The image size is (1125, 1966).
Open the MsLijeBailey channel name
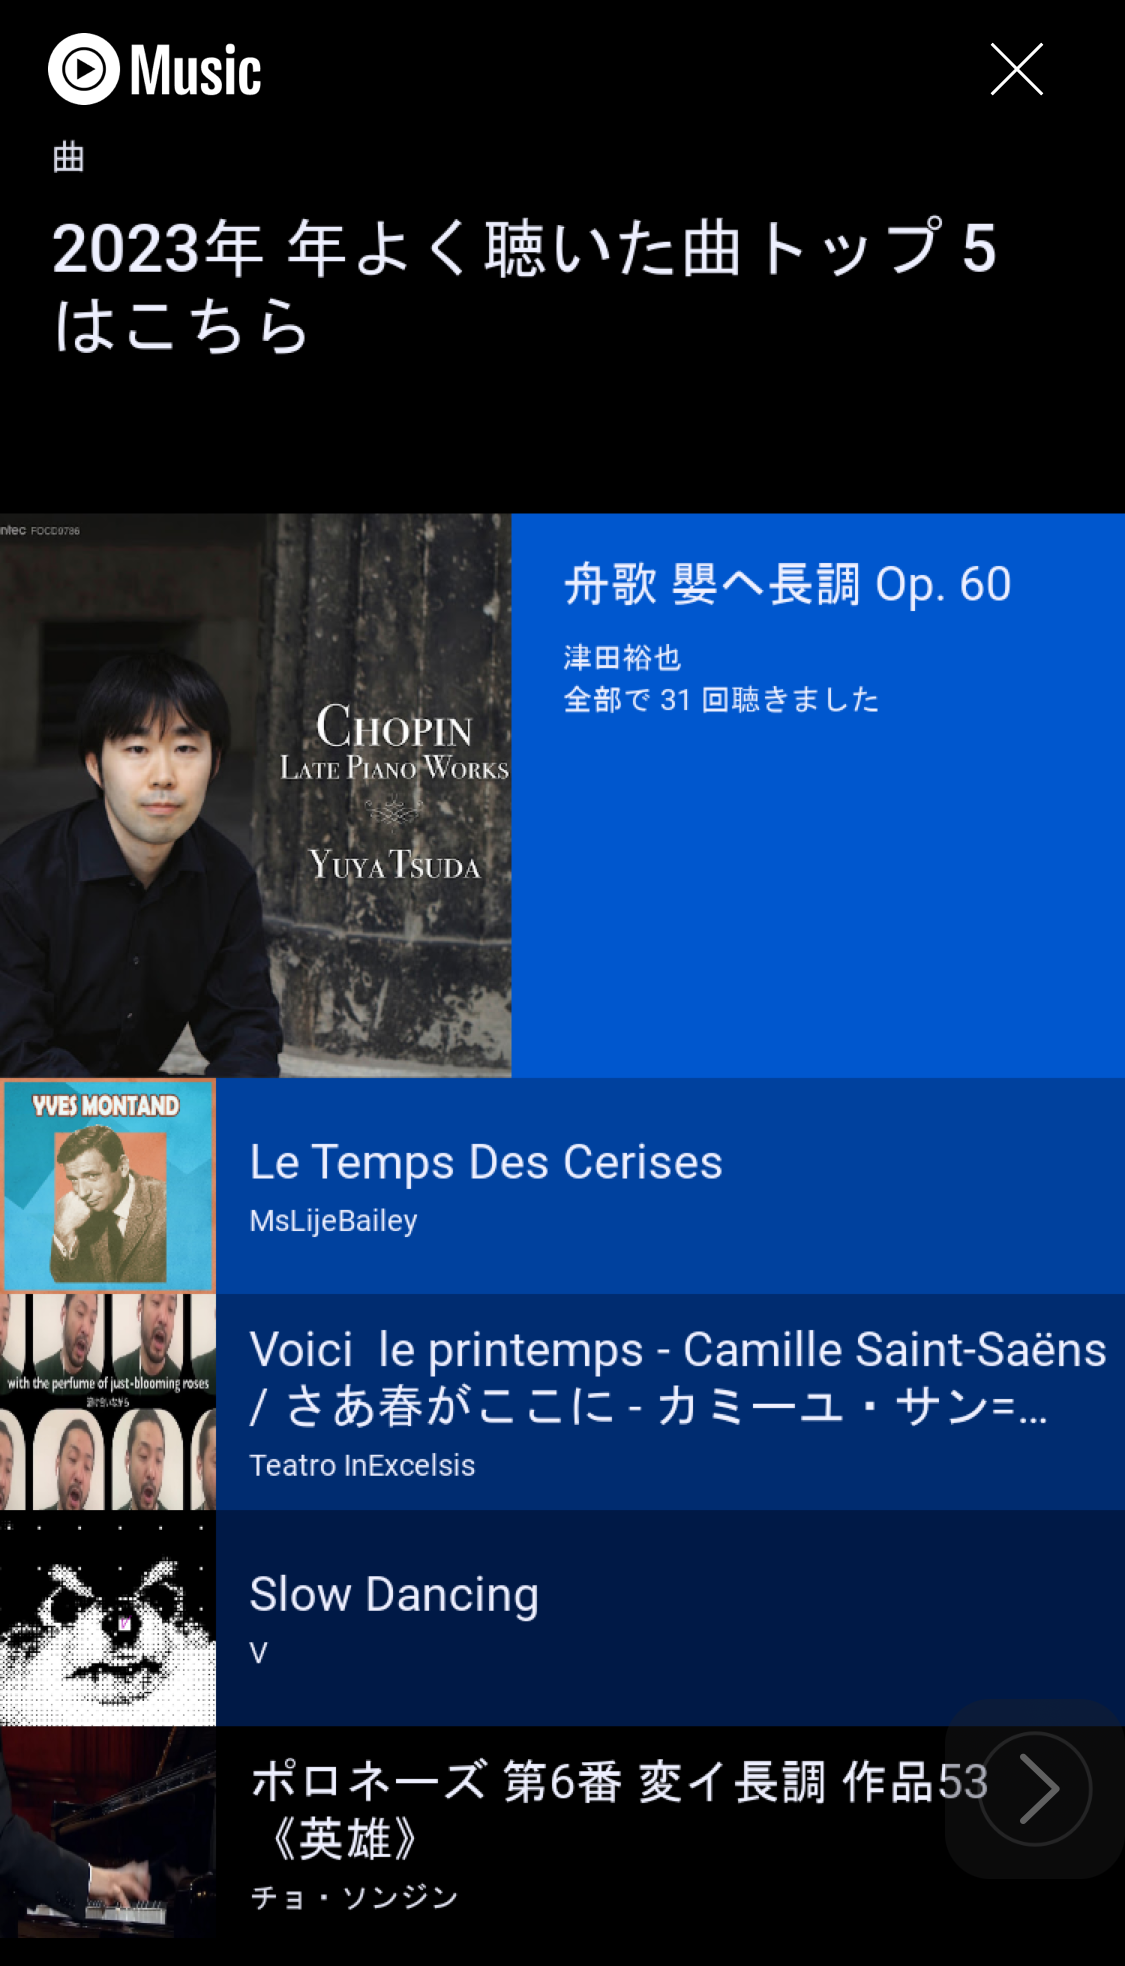[x=333, y=1221]
